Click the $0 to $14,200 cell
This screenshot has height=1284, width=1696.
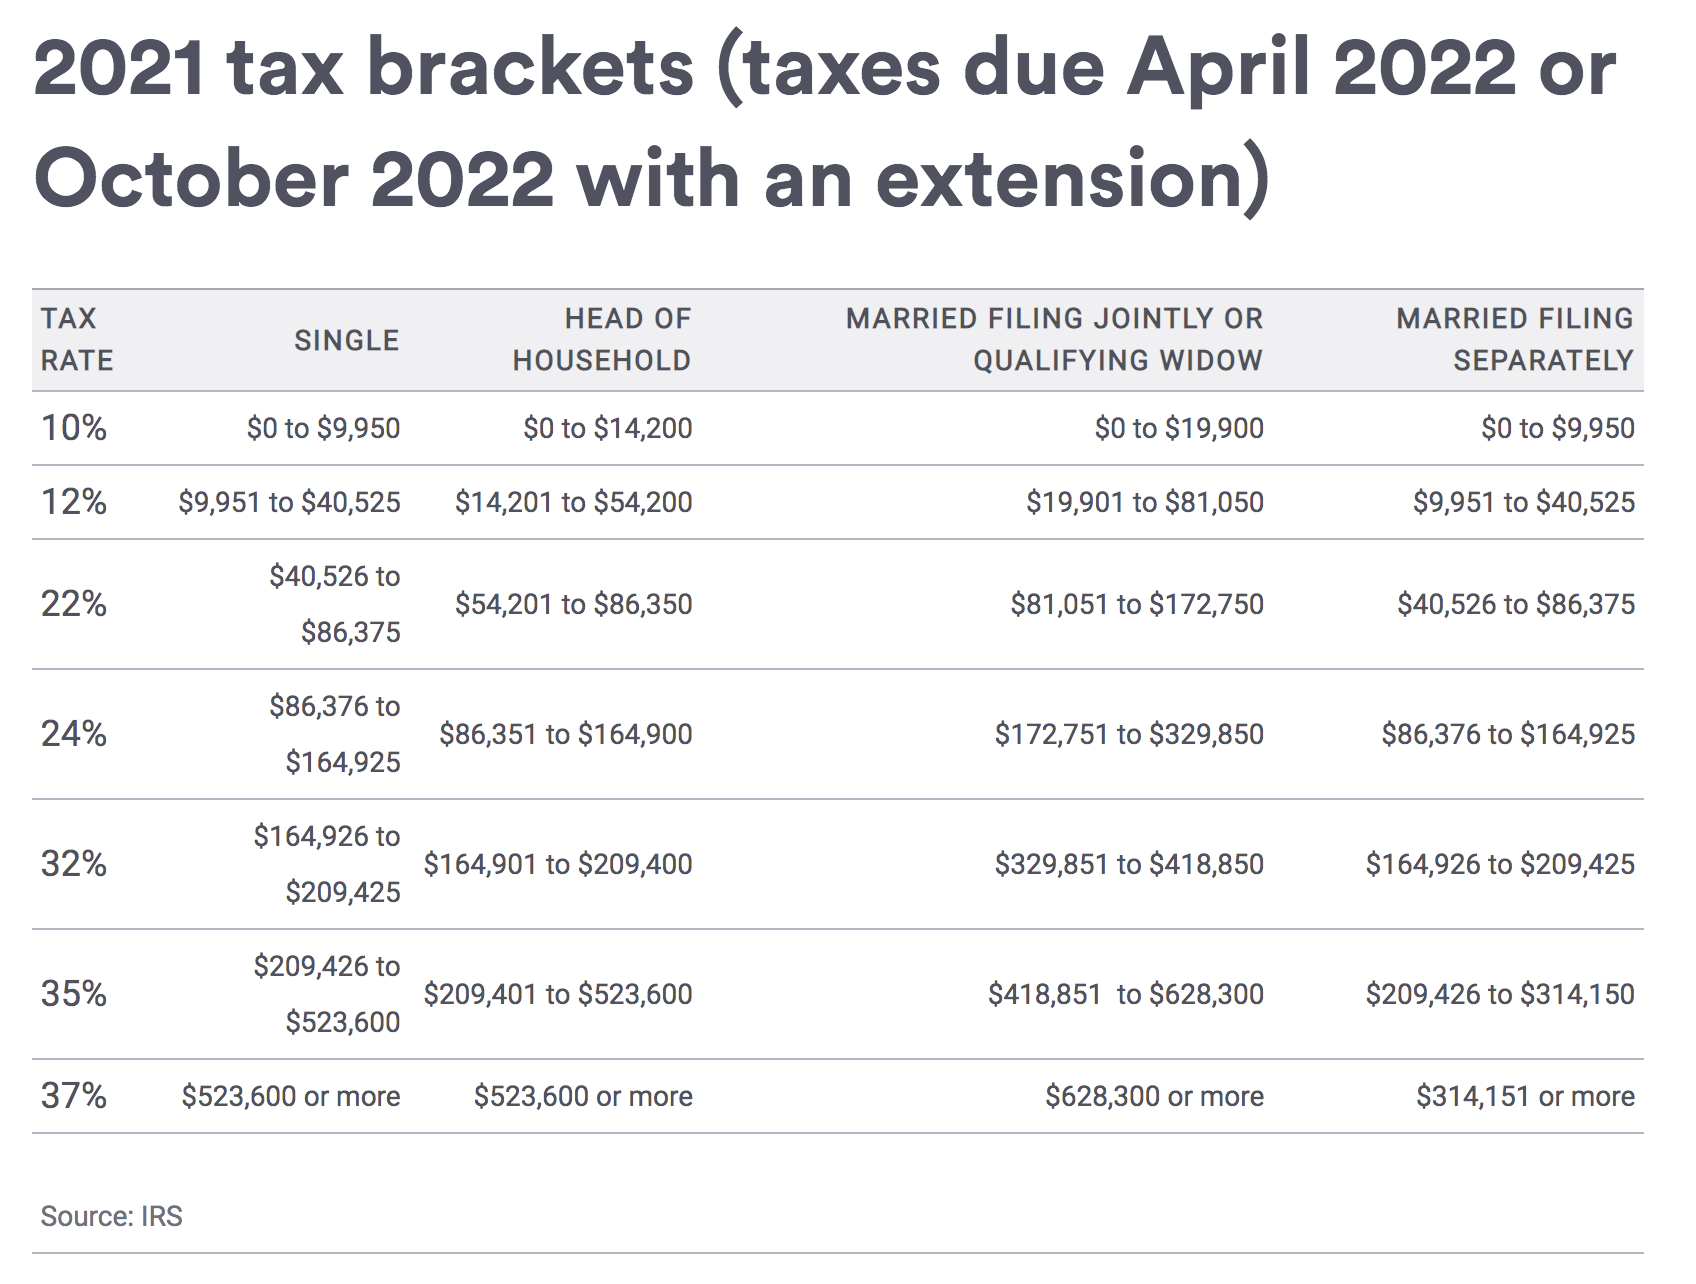(607, 428)
